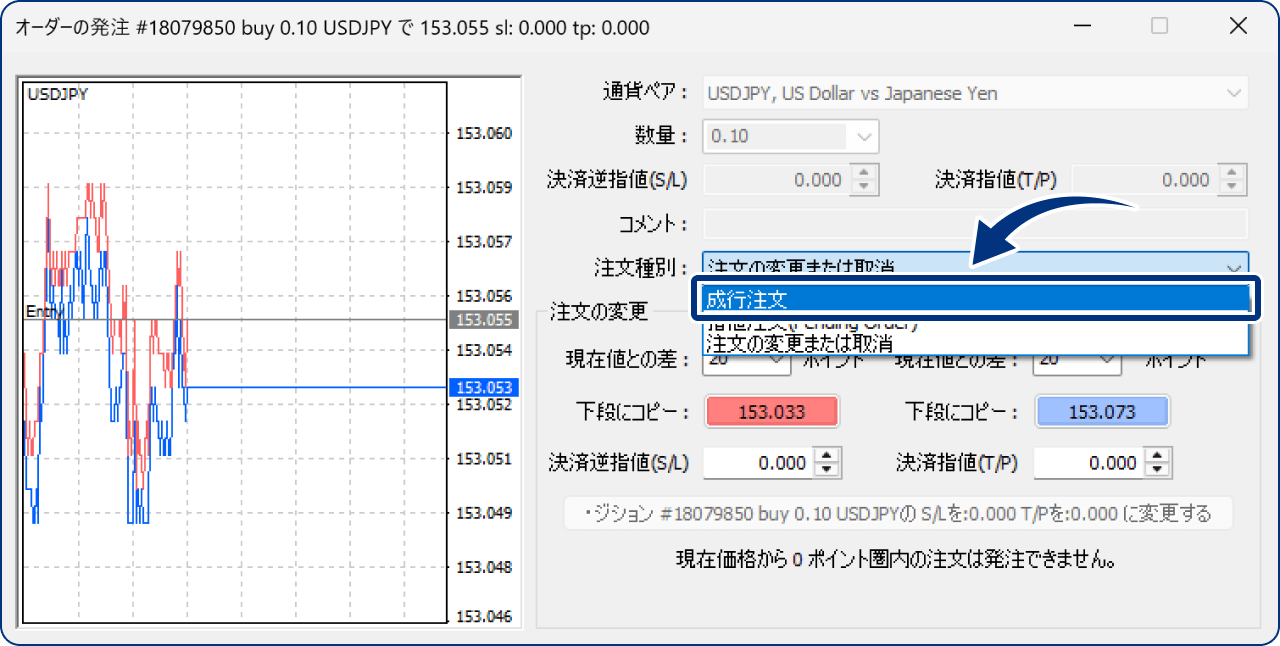
Task: Increase lower 決済逆指値(S/L) with up arrow
Action: (x=828, y=457)
